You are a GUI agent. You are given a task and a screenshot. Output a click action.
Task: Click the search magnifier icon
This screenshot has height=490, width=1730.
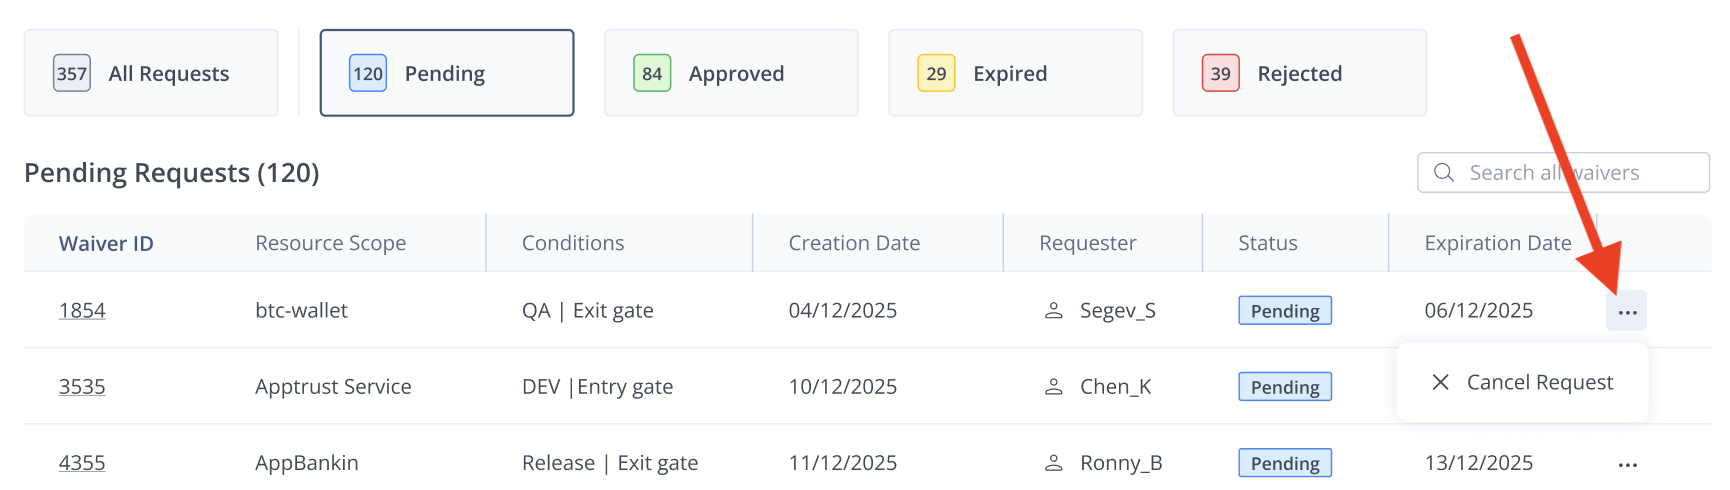pos(1443,172)
